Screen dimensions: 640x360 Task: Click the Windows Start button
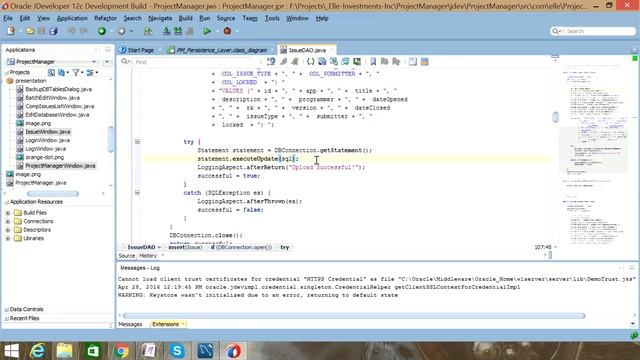[x=11, y=351]
